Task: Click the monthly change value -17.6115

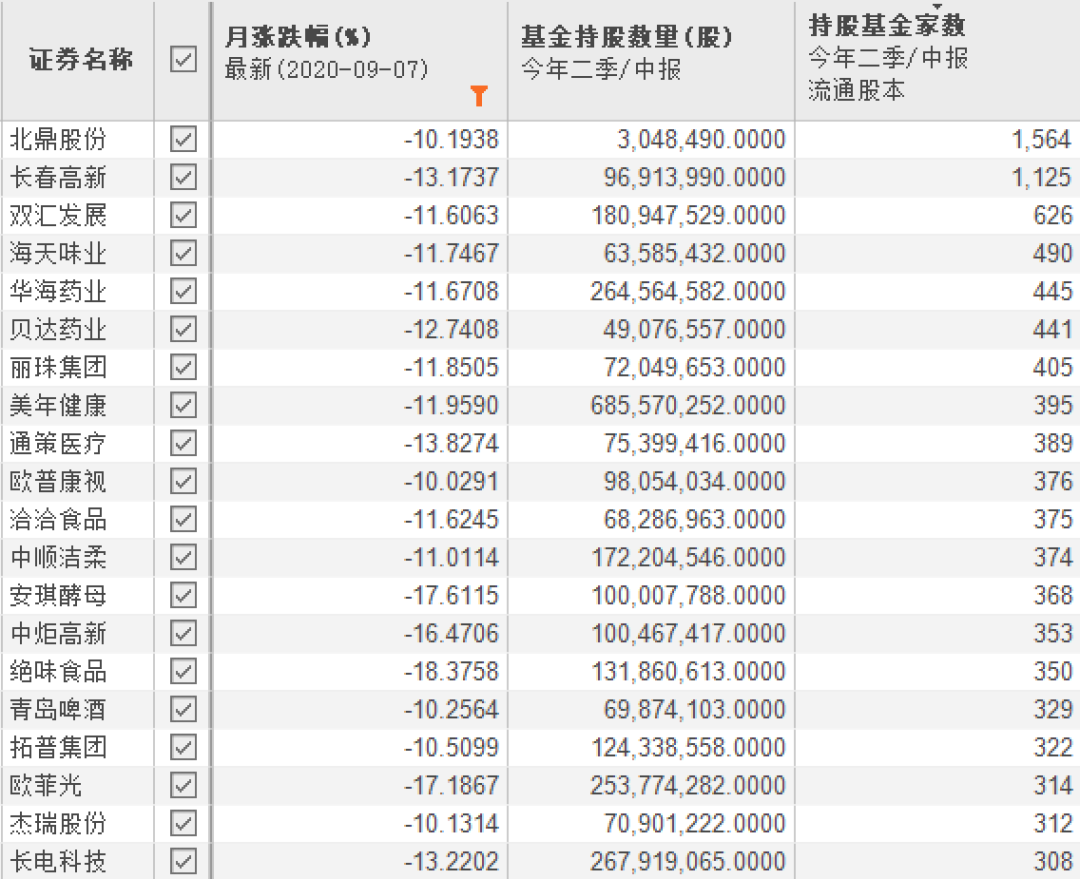Action: click(451, 594)
